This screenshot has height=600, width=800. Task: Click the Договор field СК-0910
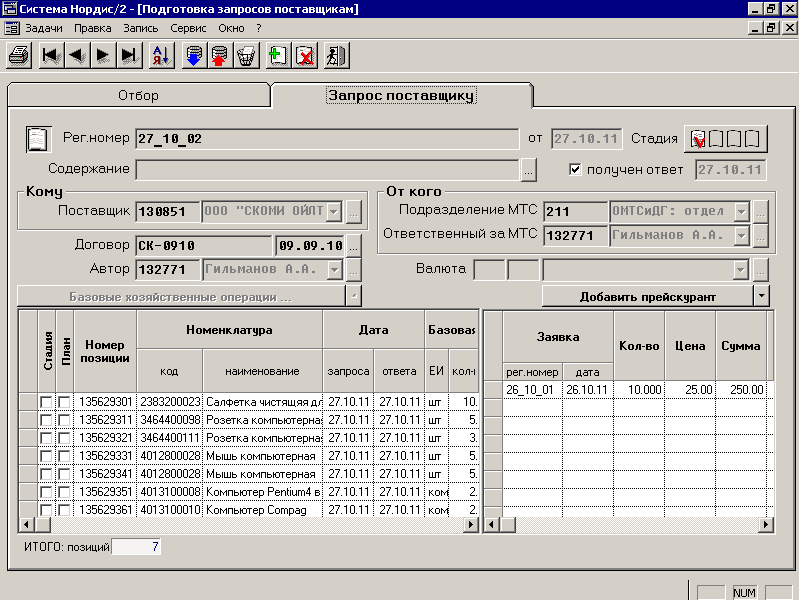click(204, 245)
